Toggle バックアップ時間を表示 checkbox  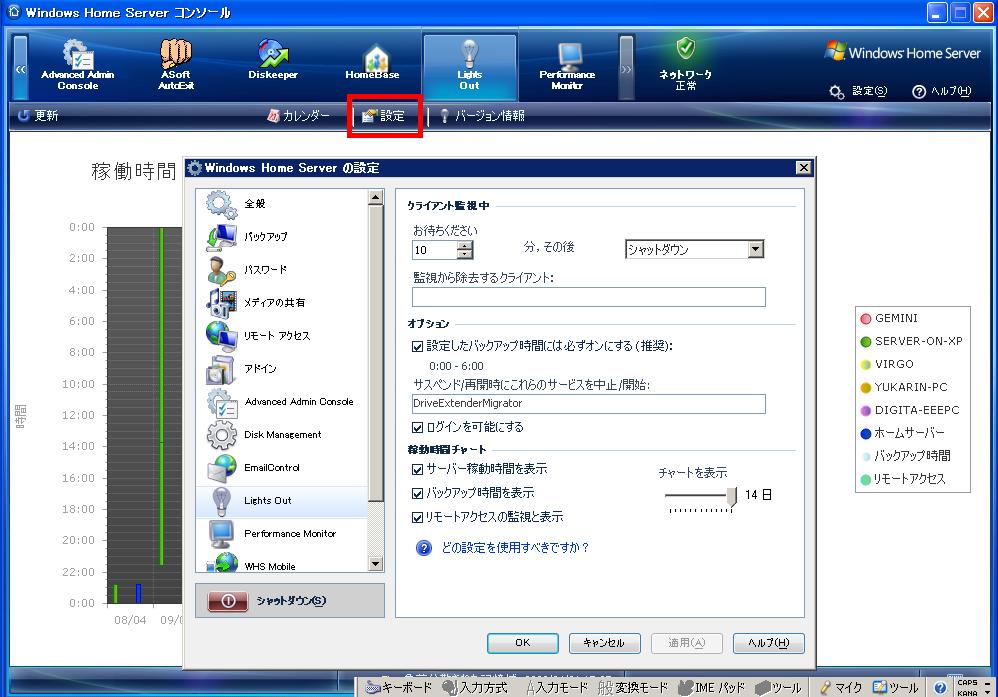(418, 493)
